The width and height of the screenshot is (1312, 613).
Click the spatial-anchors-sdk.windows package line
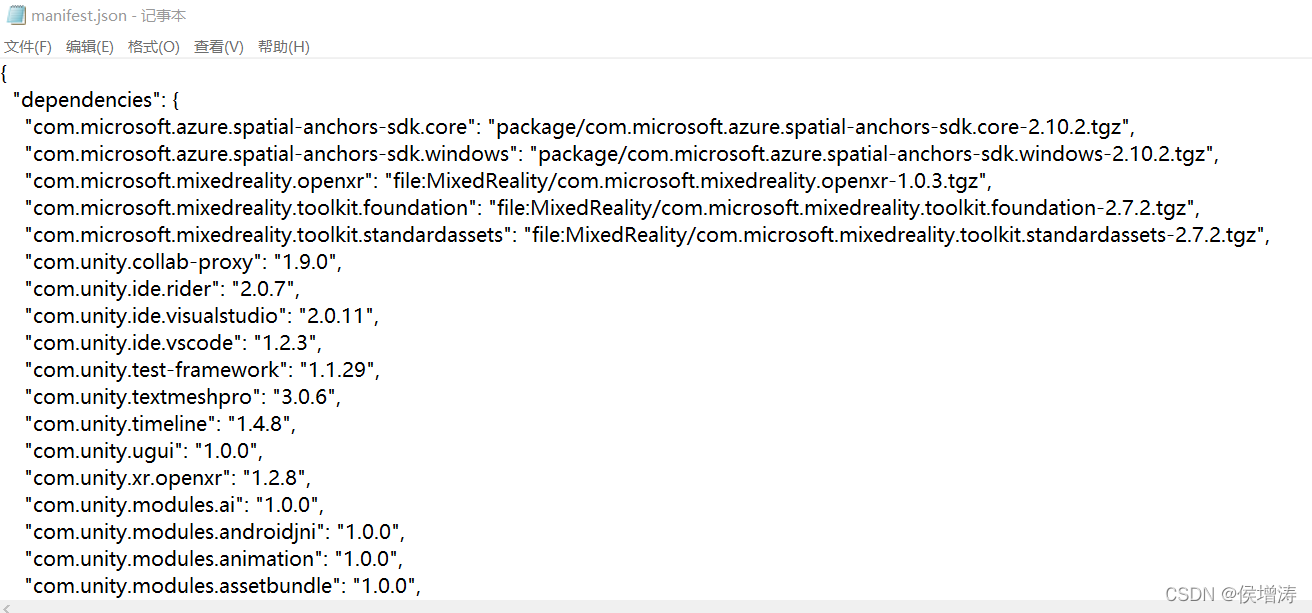[620, 154]
